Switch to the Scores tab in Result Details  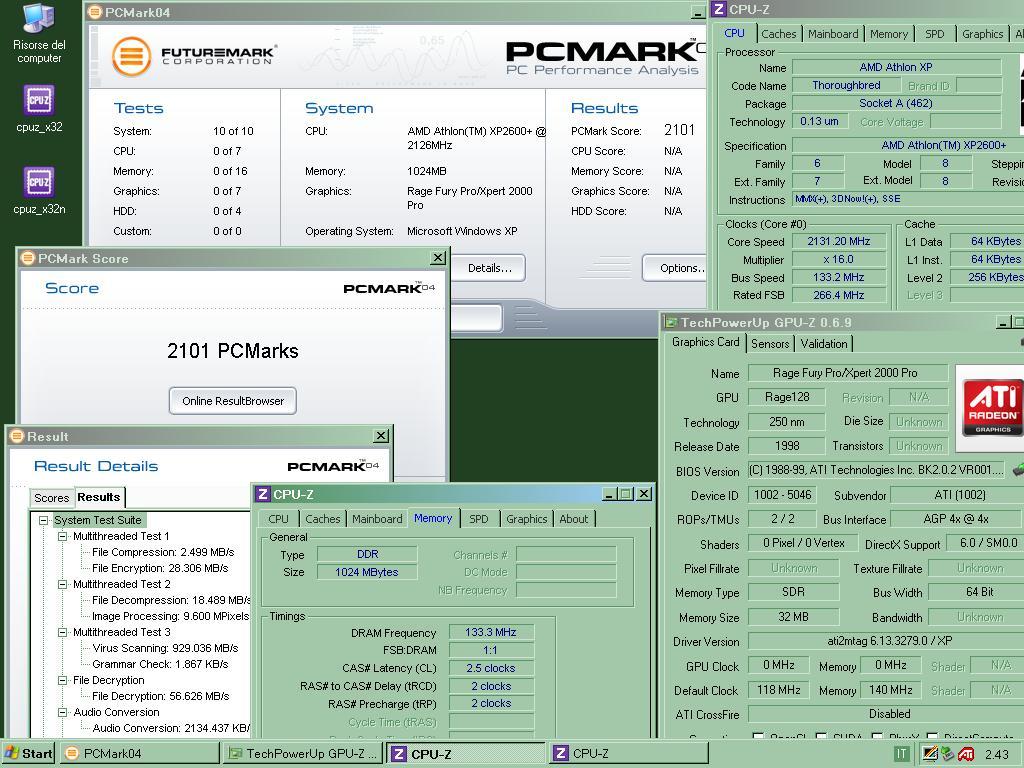click(x=51, y=498)
